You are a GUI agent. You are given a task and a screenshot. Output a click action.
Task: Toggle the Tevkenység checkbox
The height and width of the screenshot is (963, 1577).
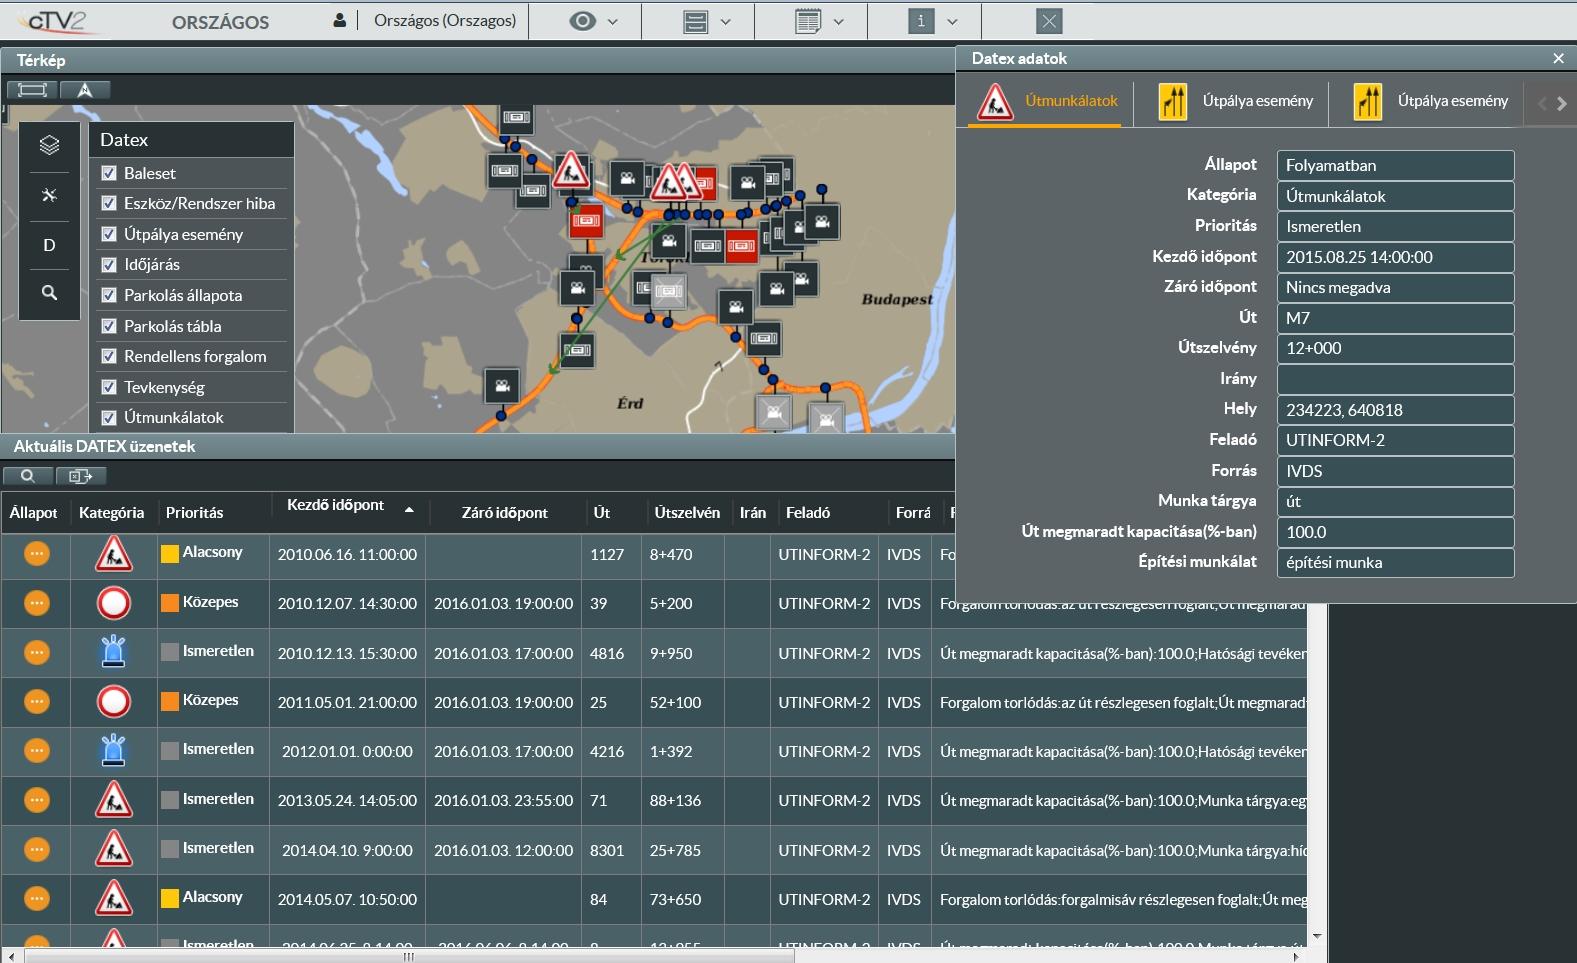click(x=109, y=387)
